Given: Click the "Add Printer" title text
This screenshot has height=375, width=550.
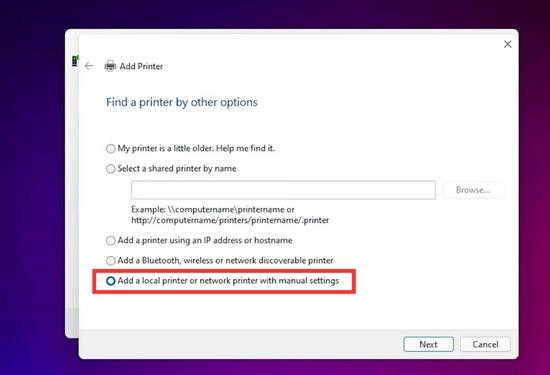Looking at the screenshot, I should coord(141,66).
